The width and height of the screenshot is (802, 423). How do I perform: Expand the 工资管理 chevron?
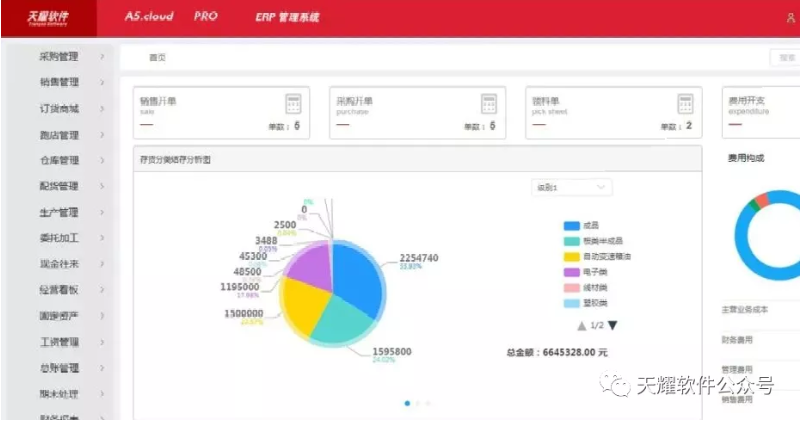[x=102, y=342]
